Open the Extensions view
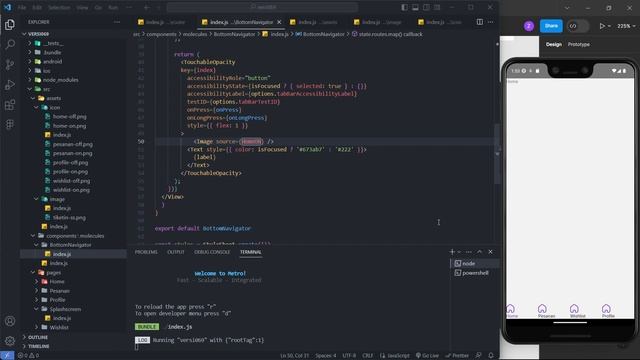640x360 pixels. point(10,104)
